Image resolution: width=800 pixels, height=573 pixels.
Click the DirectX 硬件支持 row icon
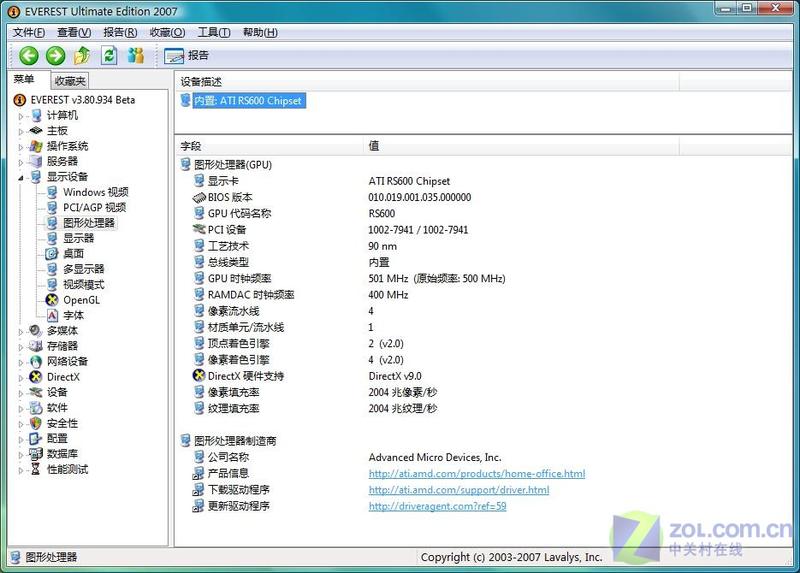click(199, 376)
